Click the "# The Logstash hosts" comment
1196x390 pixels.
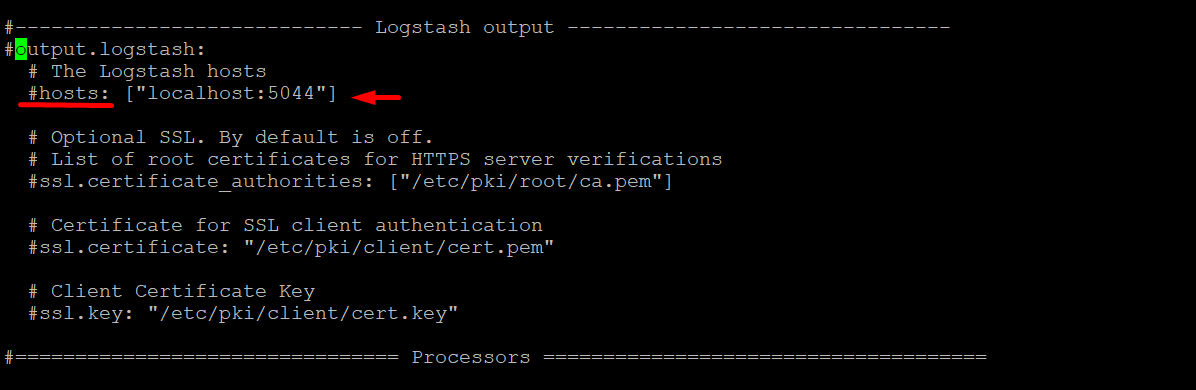147,72
